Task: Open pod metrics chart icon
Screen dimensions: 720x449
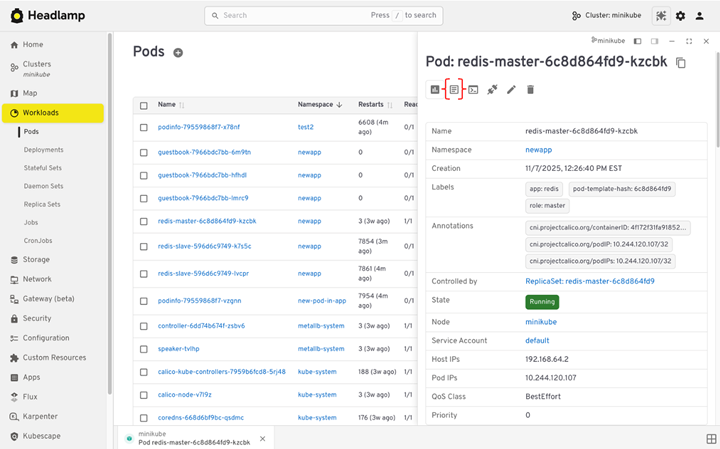Action: click(x=435, y=90)
